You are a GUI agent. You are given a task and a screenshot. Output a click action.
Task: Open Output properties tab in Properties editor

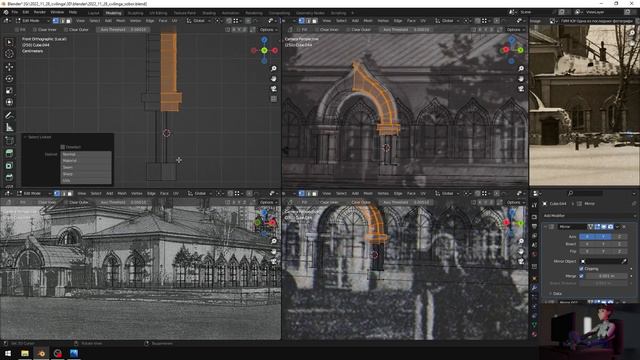(534, 226)
